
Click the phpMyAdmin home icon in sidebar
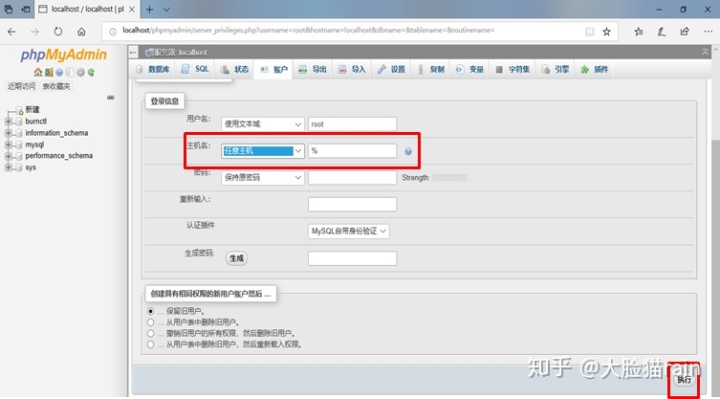(38, 72)
